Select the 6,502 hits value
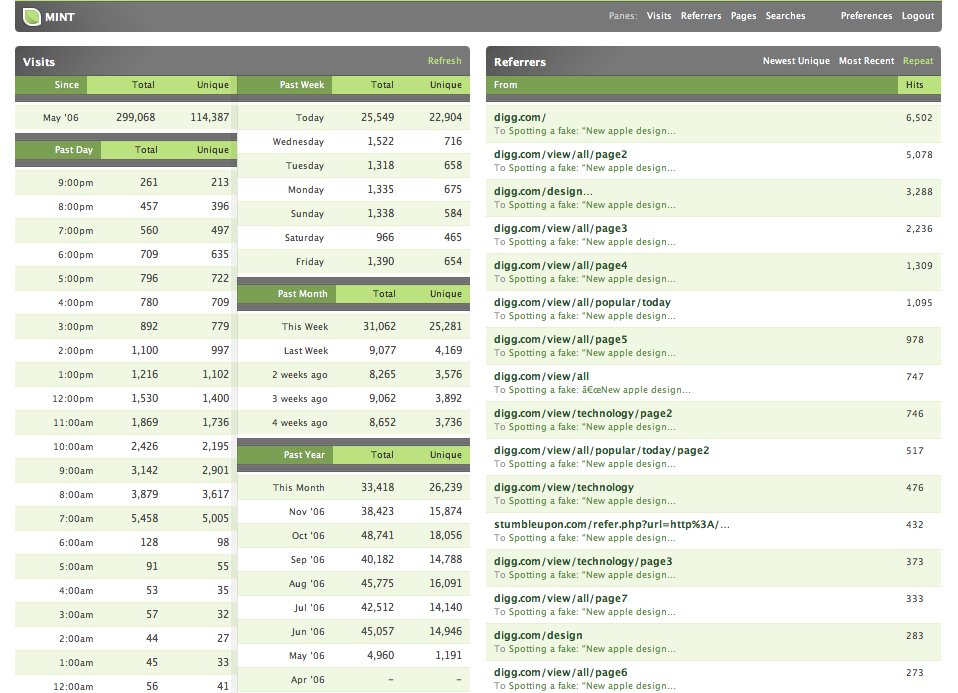The height and width of the screenshot is (693, 958). pos(918,118)
